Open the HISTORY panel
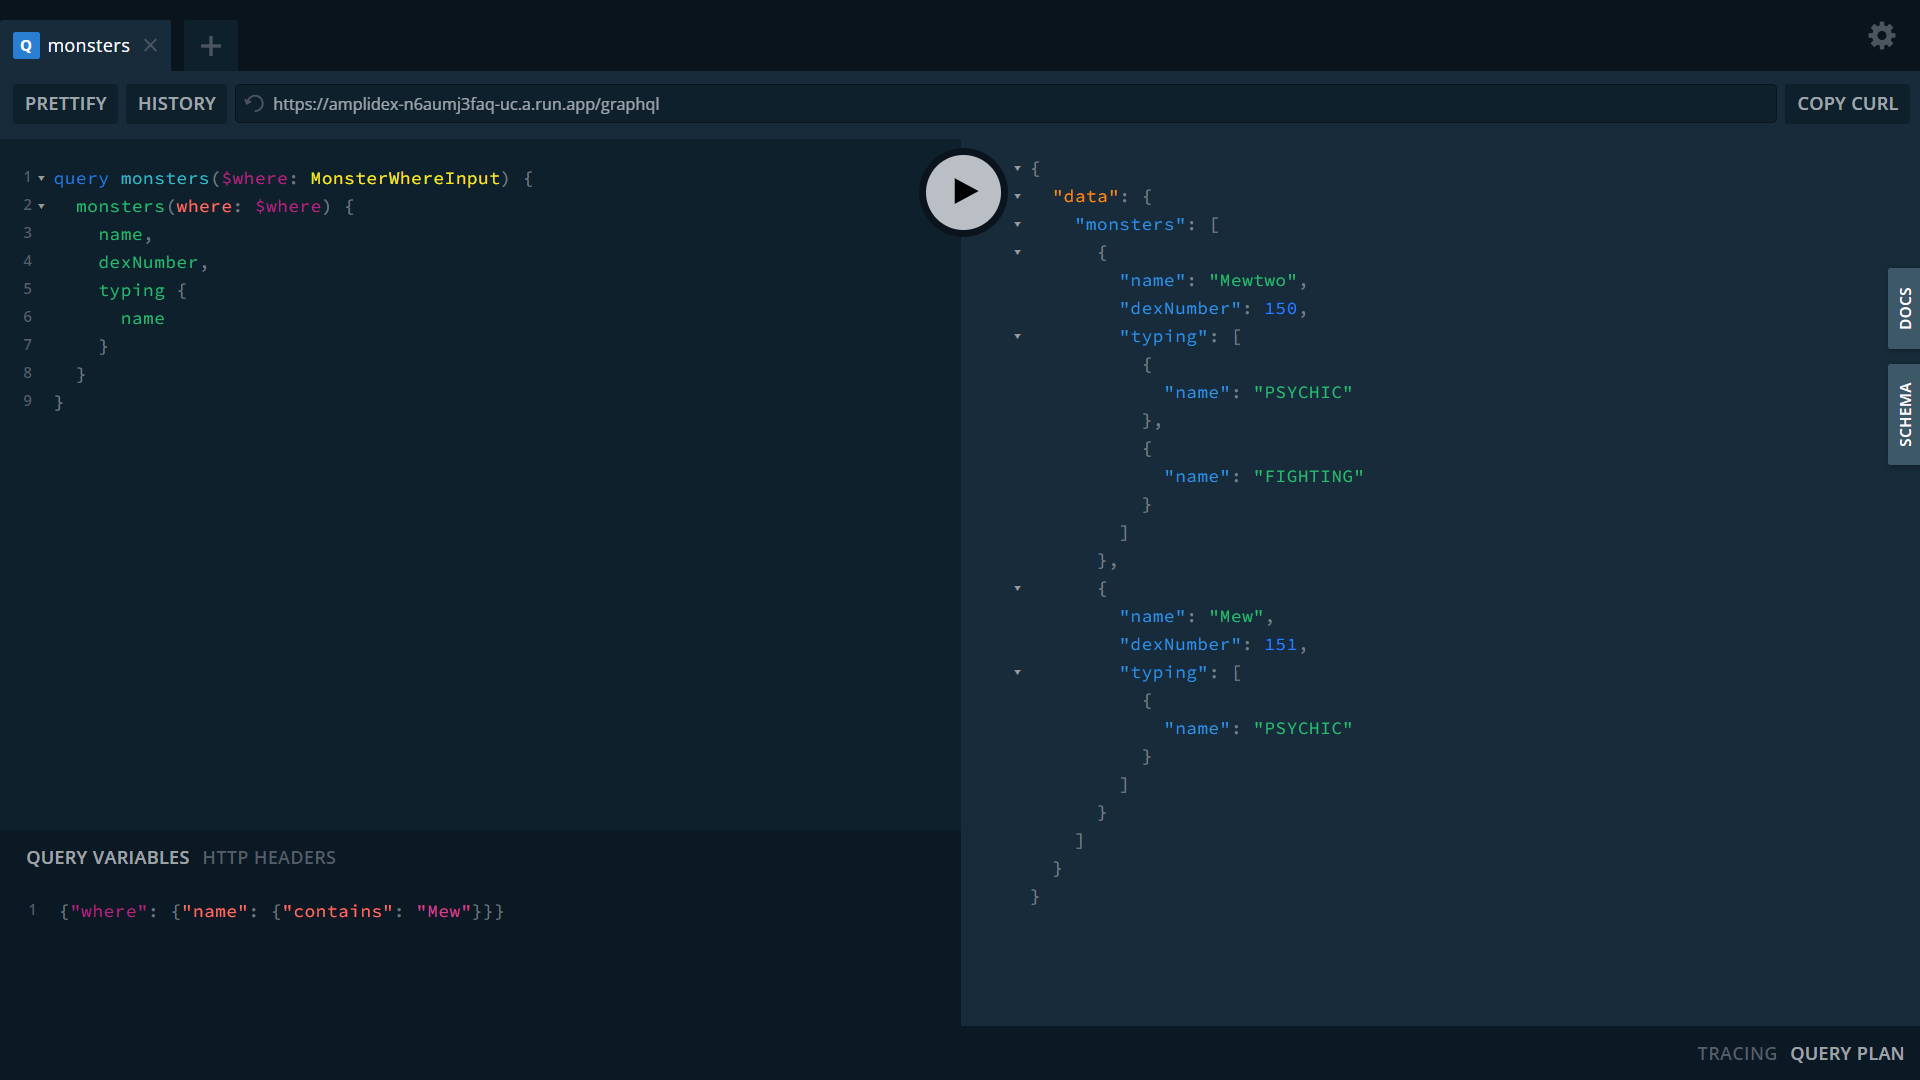1920x1080 pixels. [x=176, y=103]
